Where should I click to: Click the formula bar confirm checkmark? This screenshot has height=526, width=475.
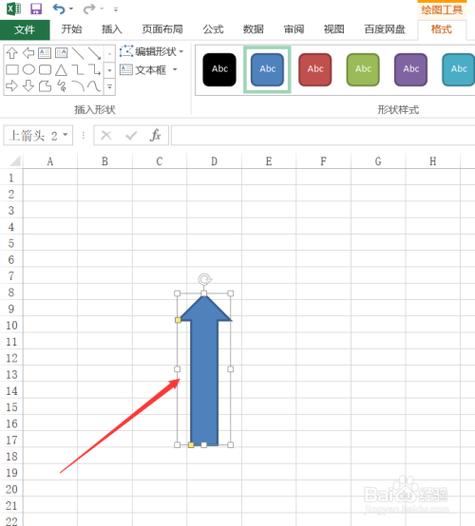coord(131,136)
